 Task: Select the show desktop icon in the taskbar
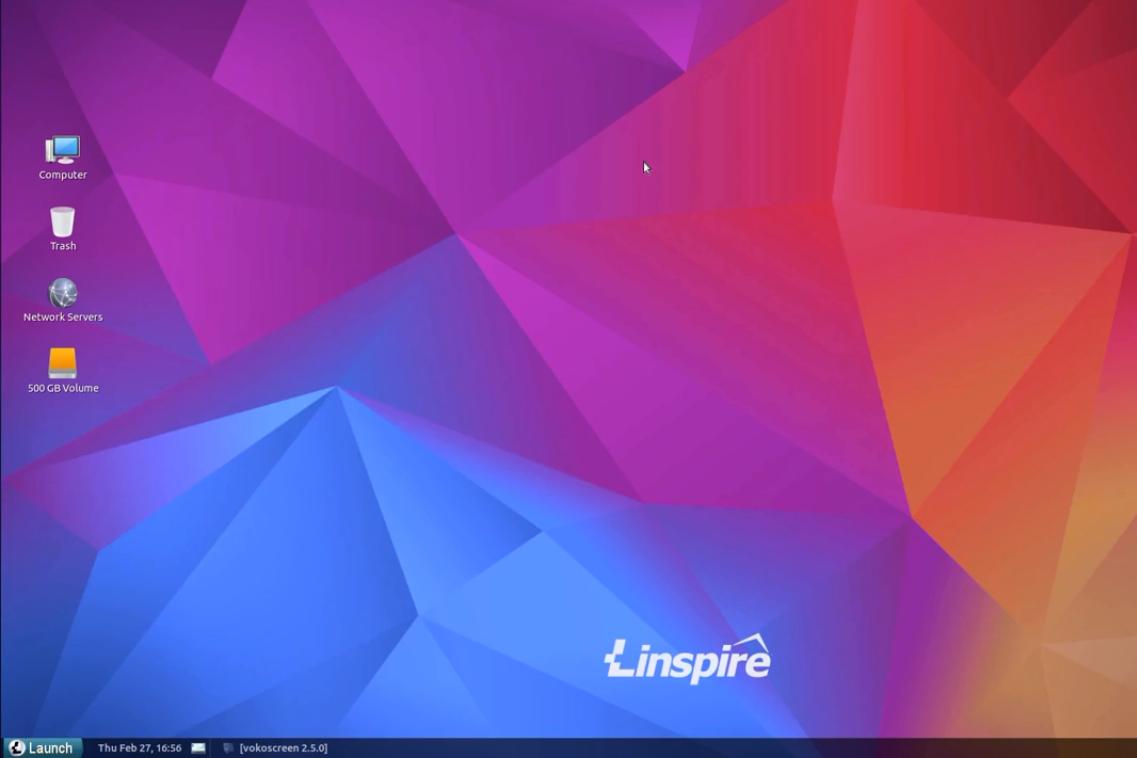[198, 747]
